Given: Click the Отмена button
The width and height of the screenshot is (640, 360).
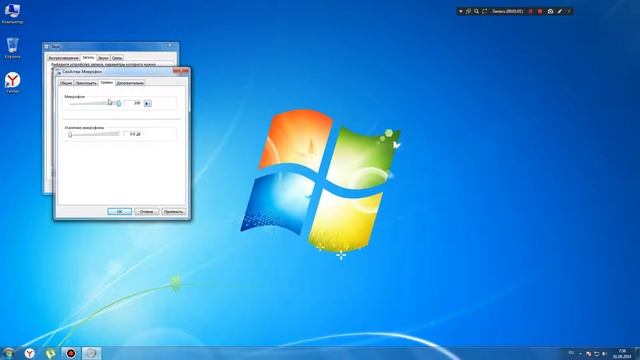Looking at the screenshot, I should click(x=147, y=211).
